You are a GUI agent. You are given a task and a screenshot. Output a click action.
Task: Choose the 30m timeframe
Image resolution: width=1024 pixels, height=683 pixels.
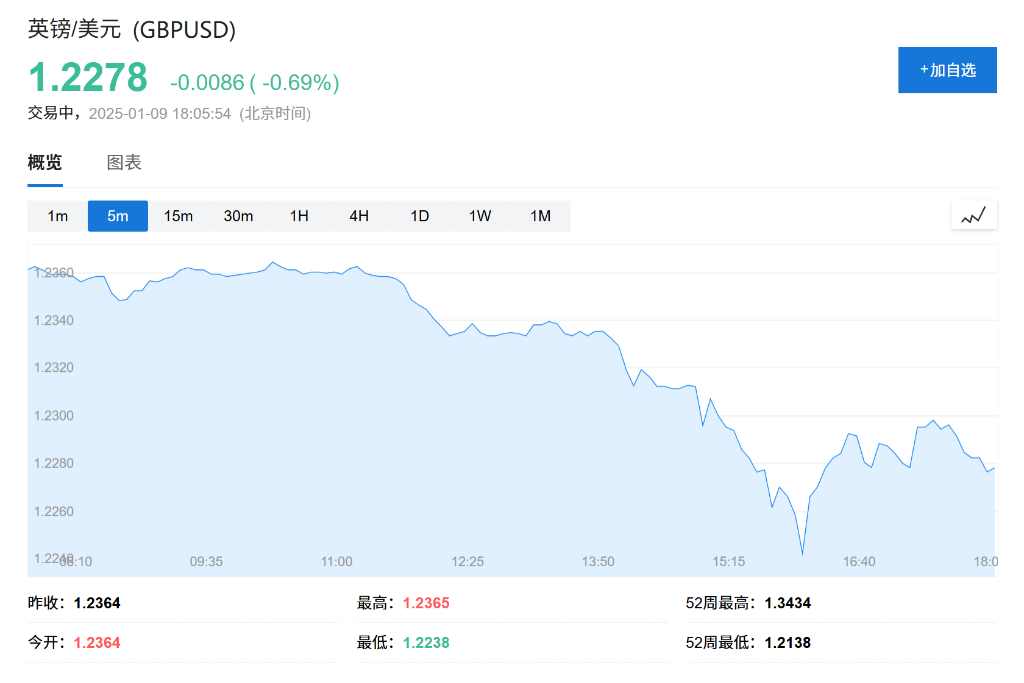238,216
